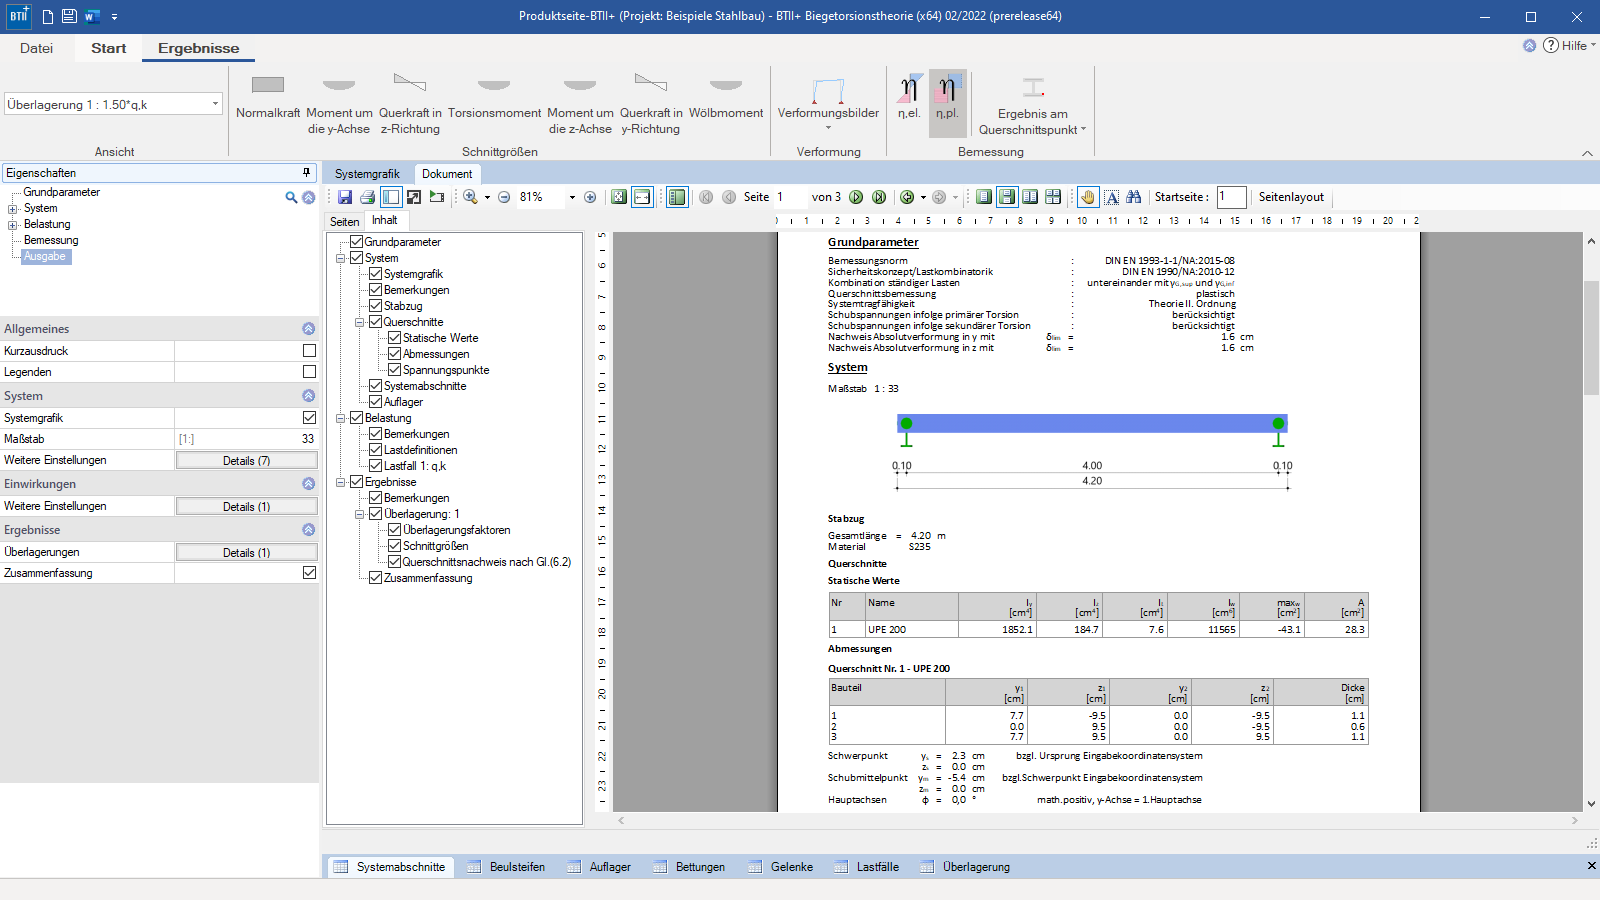Open the Überlagerung 1 combo box
This screenshot has height=900, width=1600.
tap(113, 104)
